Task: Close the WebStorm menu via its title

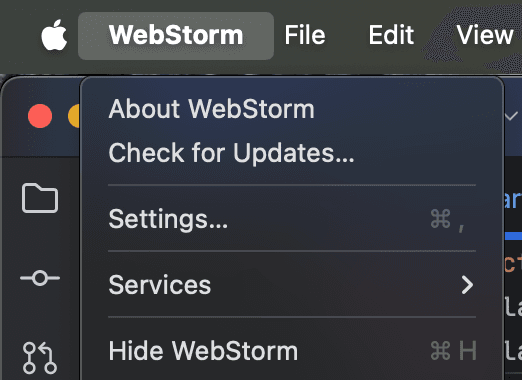Action: (x=176, y=35)
